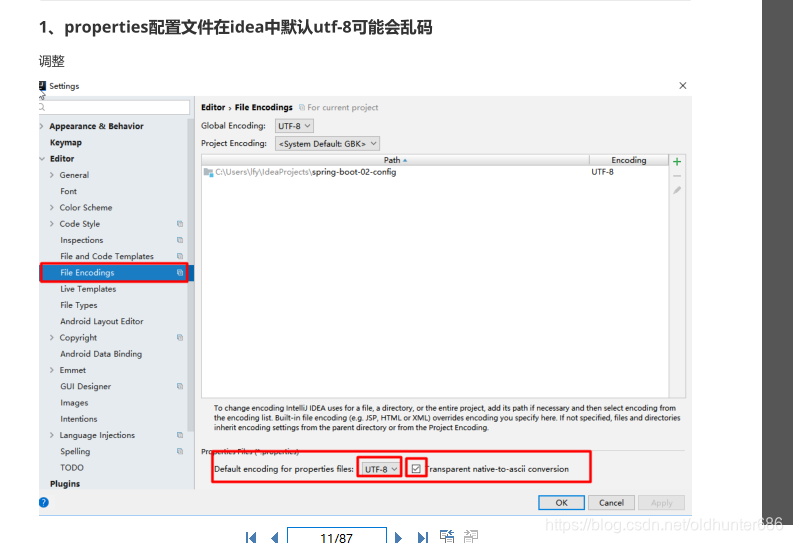Click the search magnifier icon in Settings

point(42,107)
